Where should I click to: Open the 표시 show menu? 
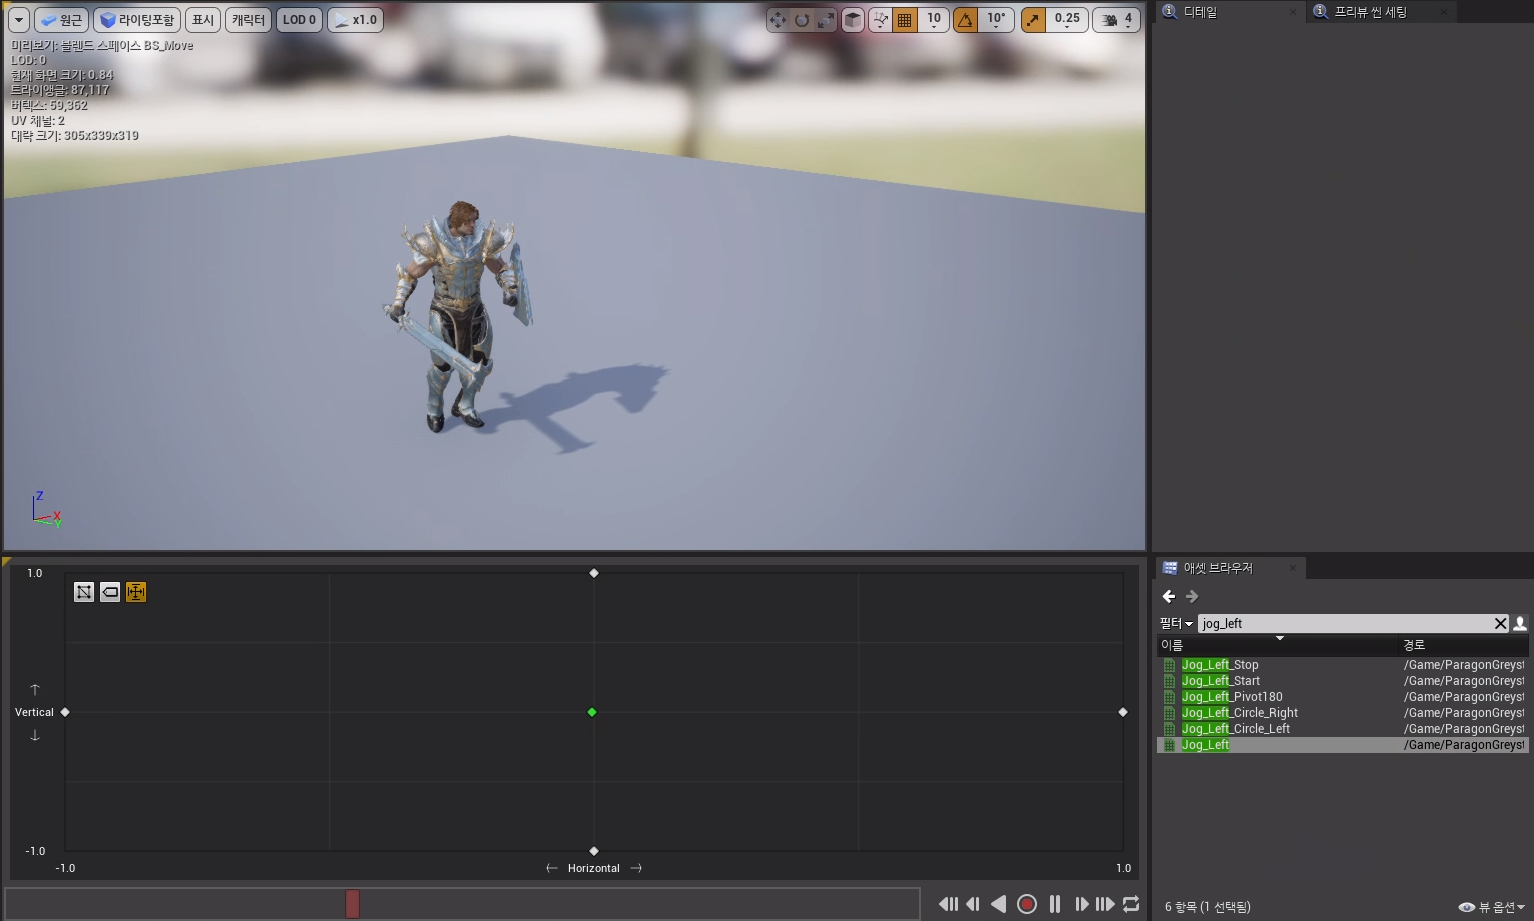(203, 20)
